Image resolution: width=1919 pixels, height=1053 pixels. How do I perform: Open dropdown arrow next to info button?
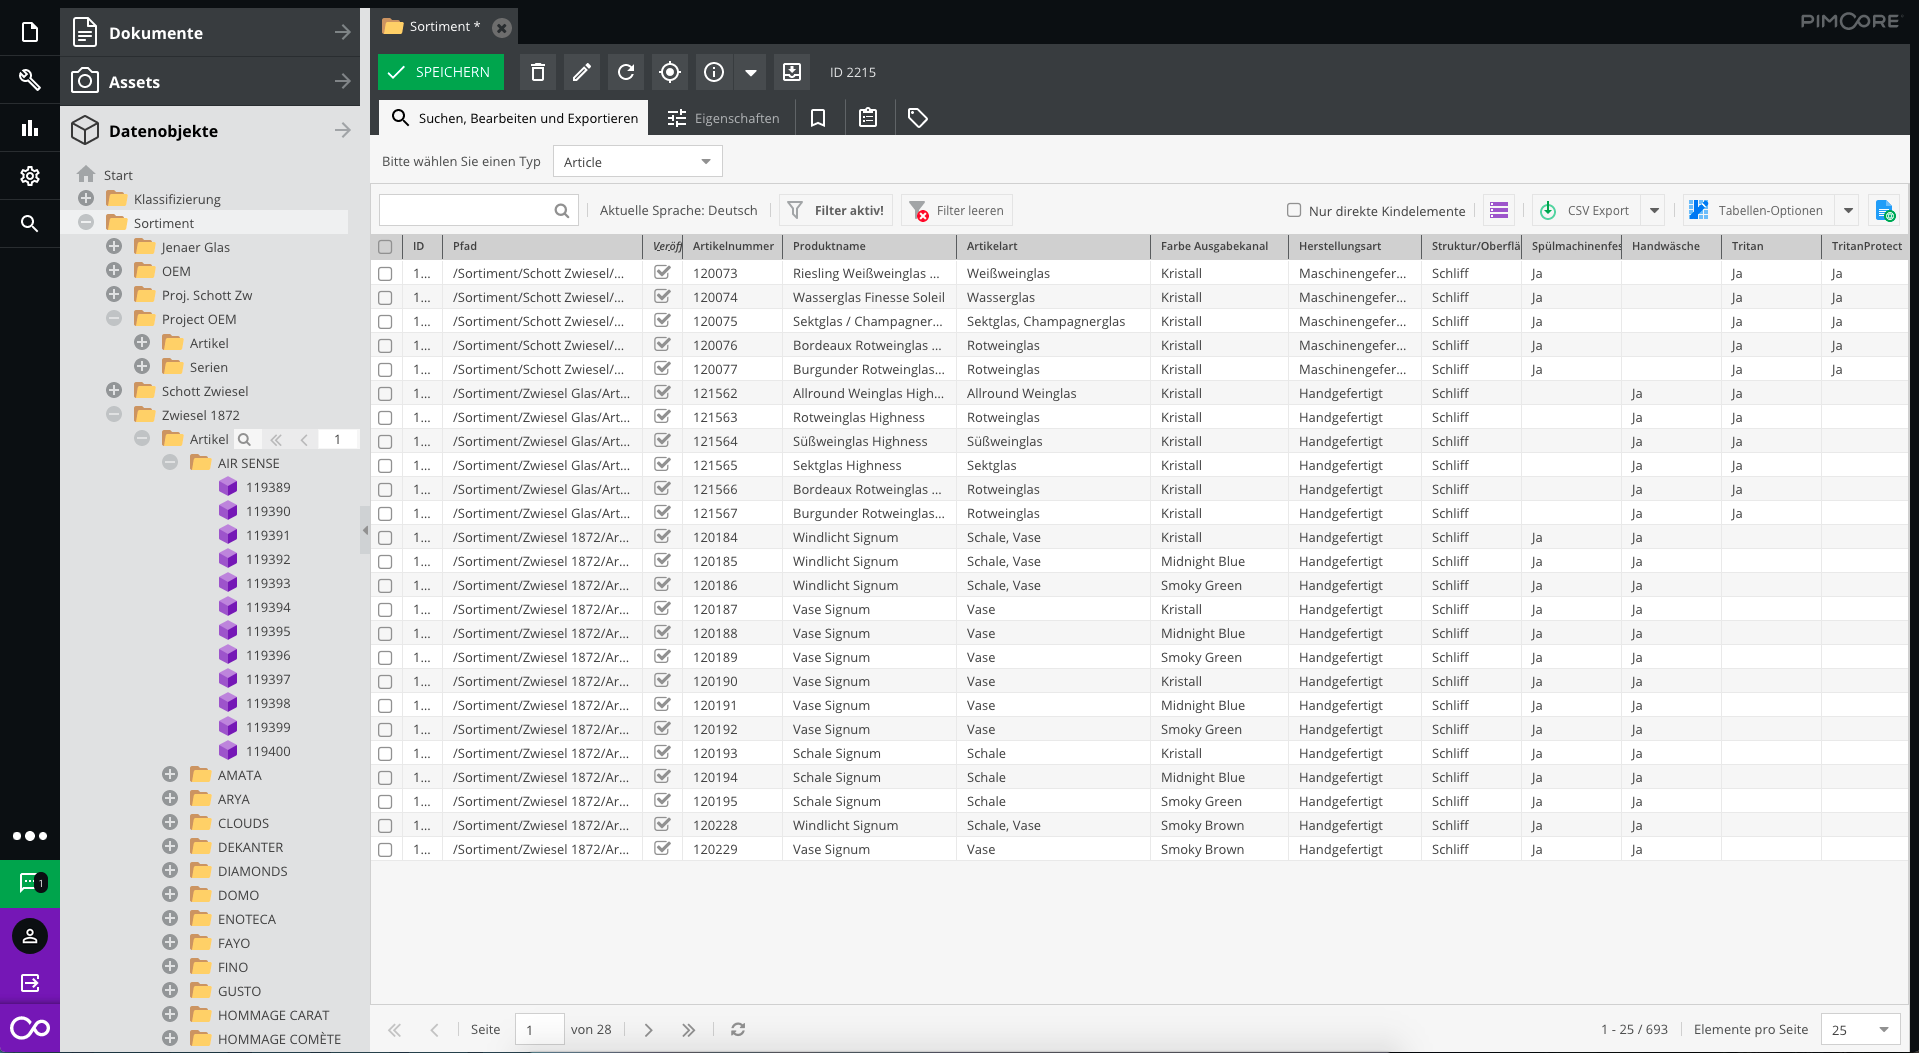(x=750, y=72)
